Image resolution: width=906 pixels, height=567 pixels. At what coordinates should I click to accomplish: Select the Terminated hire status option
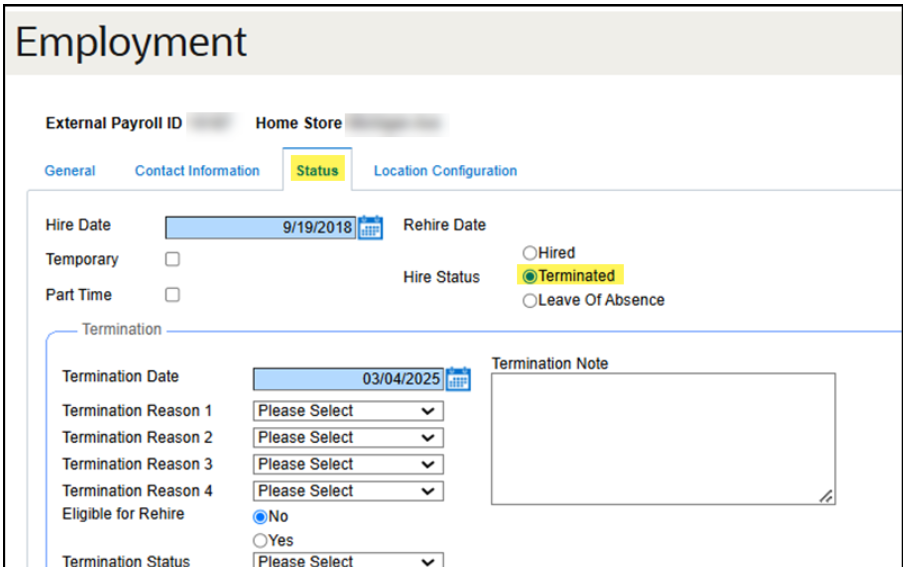tap(530, 276)
